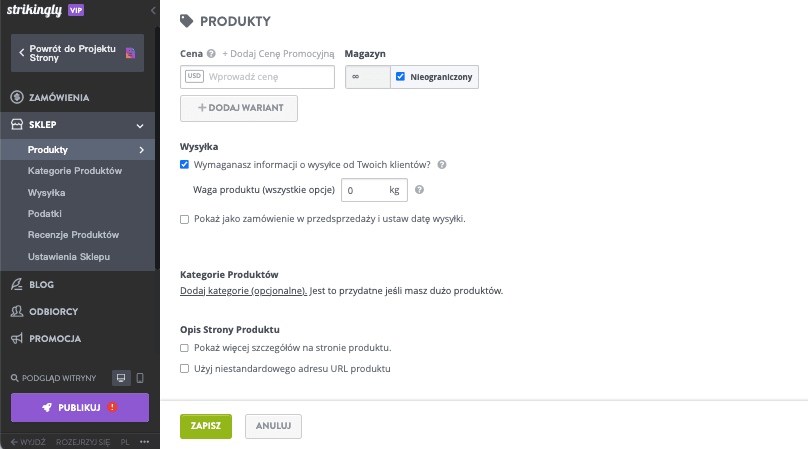
Task: Open the three-dots more options menu
Action: 144,442
